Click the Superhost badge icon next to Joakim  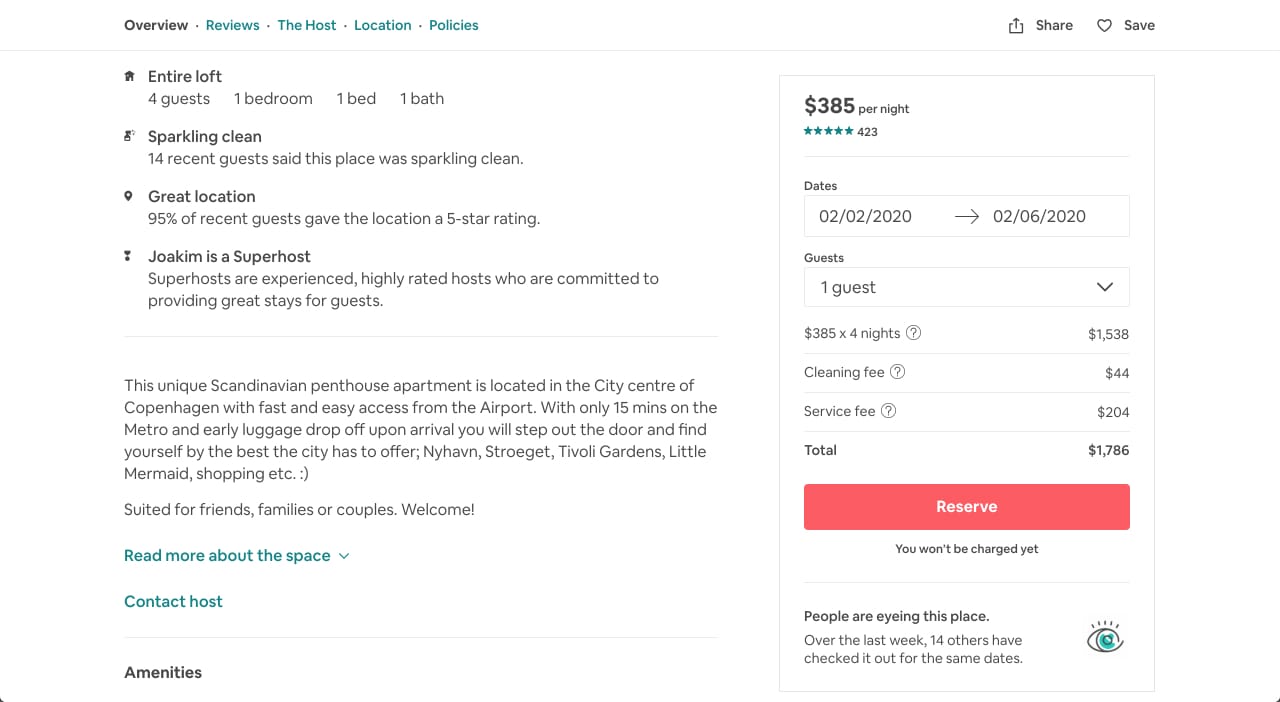click(128, 256)
